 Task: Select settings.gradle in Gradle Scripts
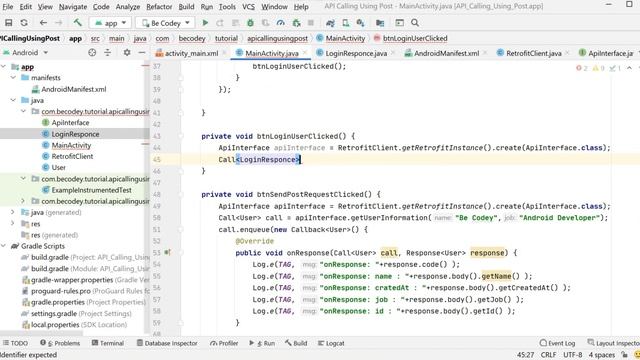click(54, 313)
